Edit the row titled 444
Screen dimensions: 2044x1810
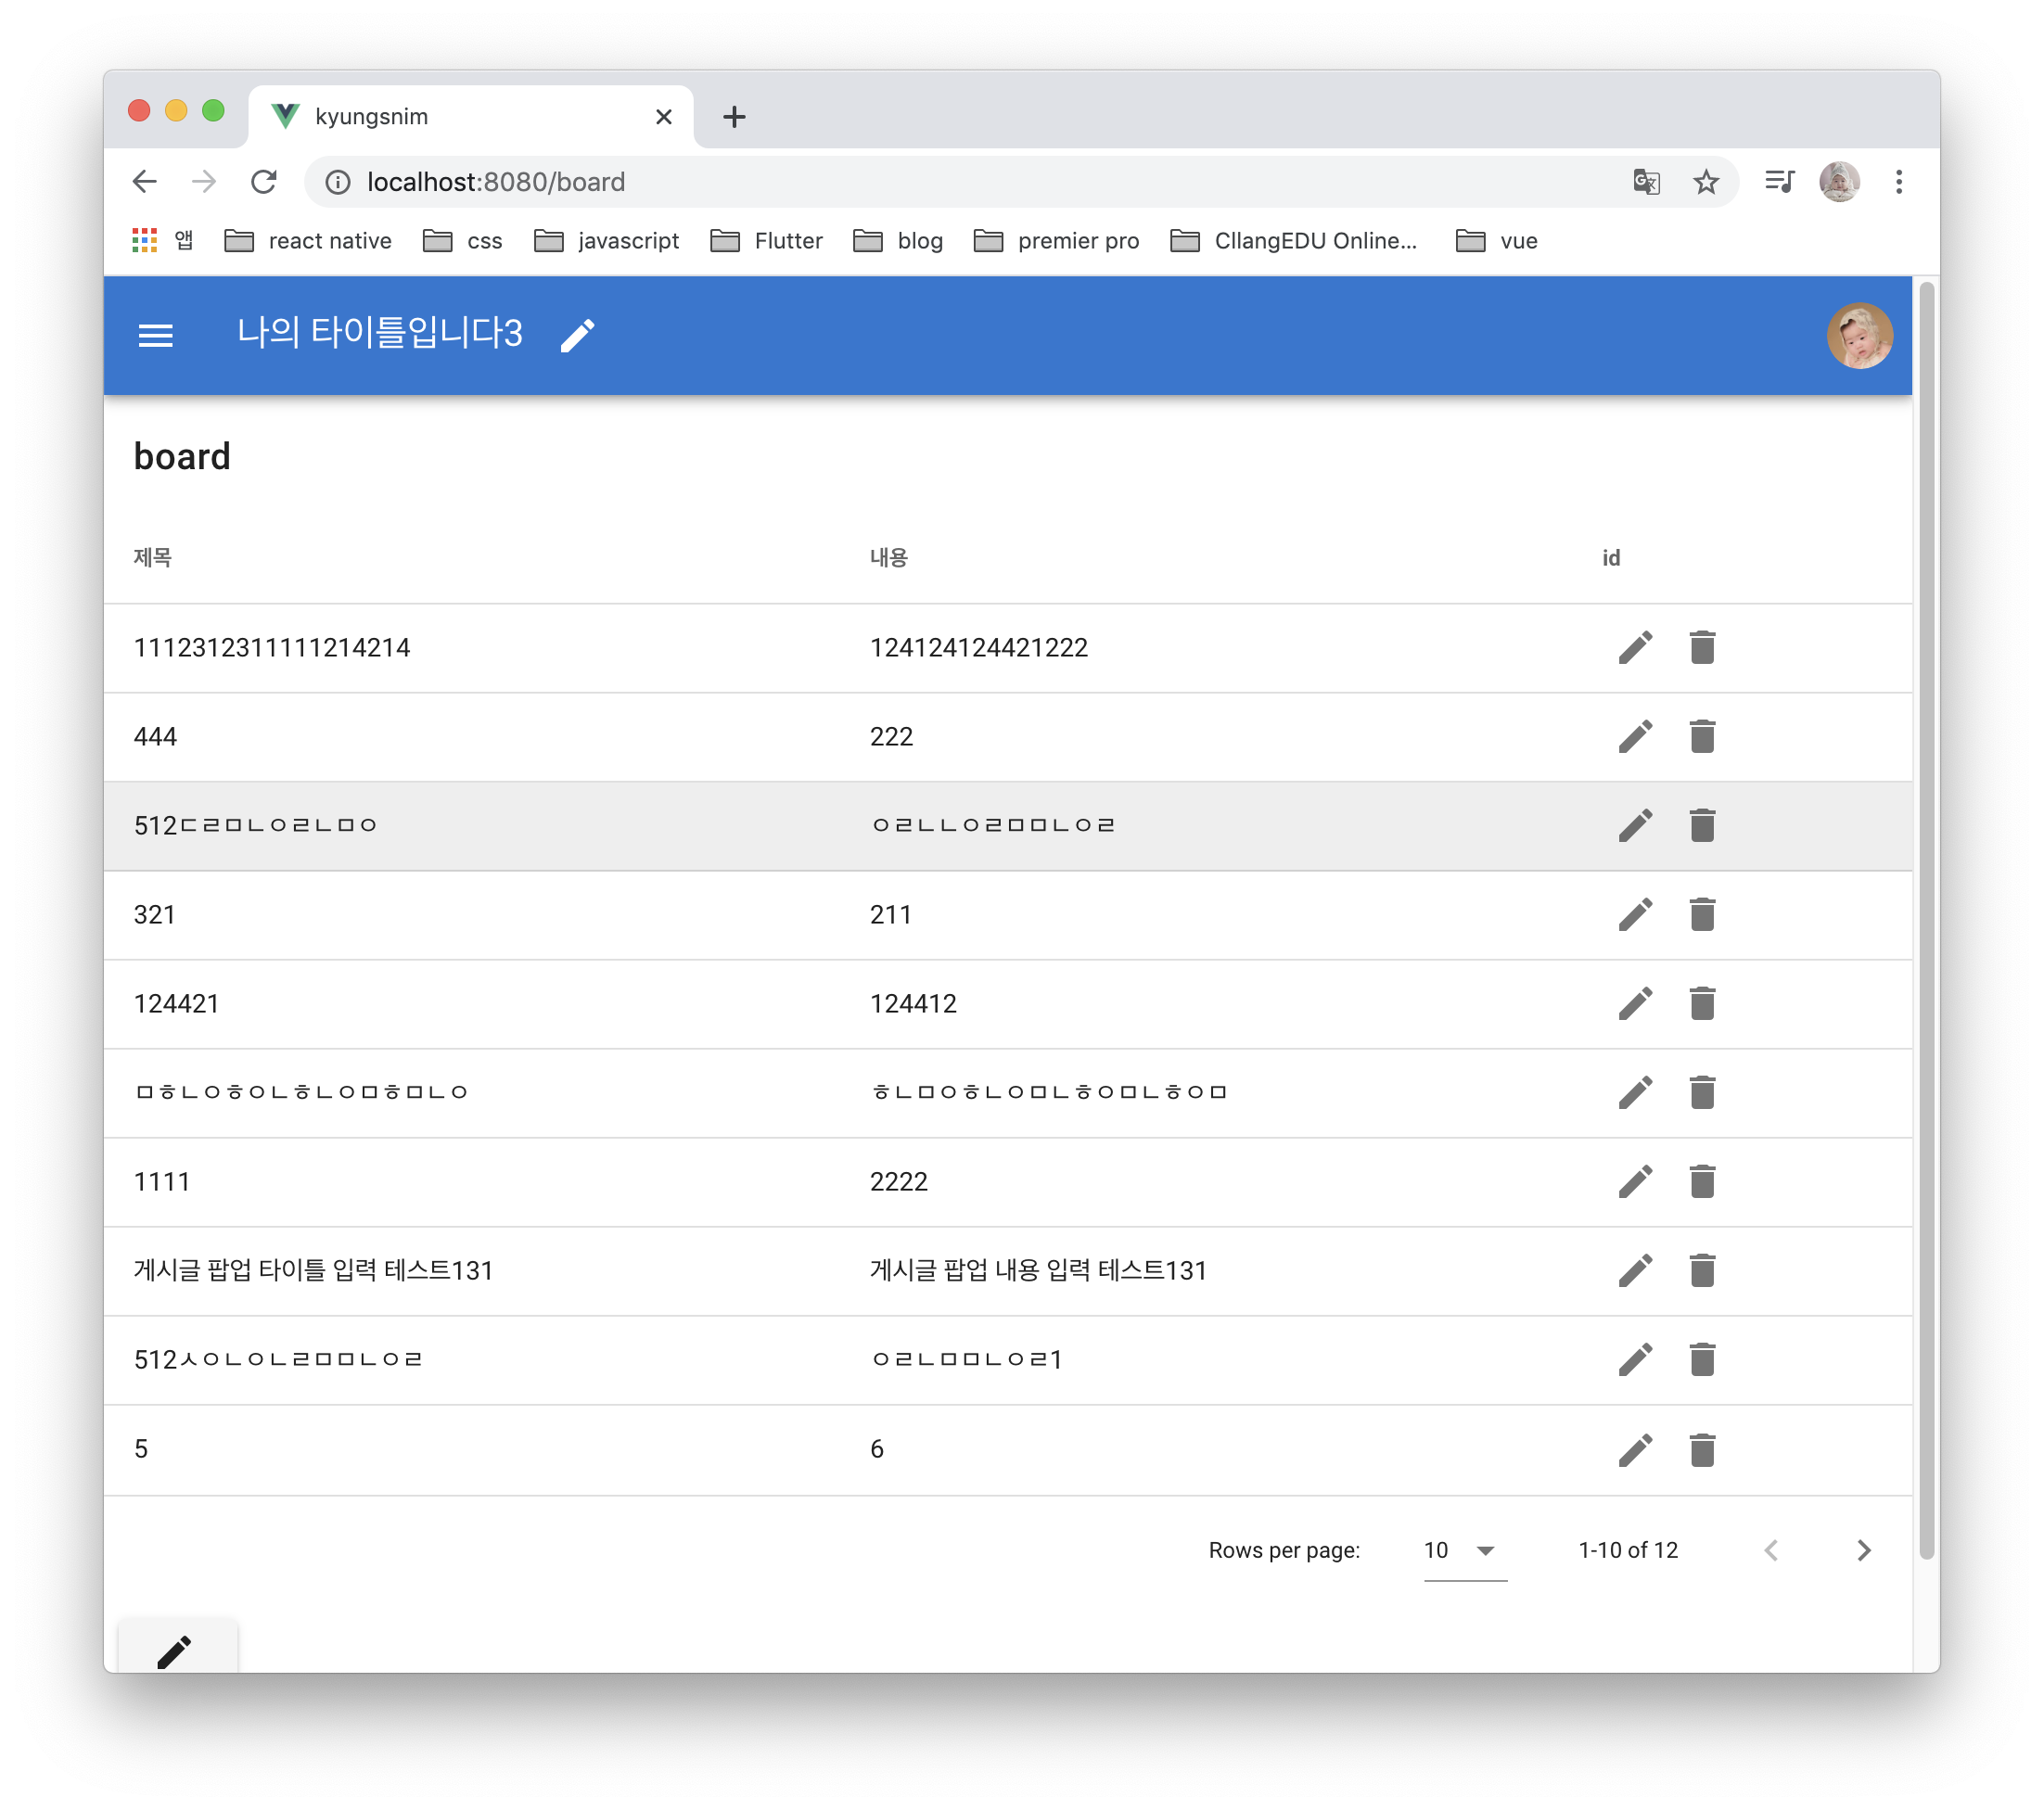point(1635,737)
